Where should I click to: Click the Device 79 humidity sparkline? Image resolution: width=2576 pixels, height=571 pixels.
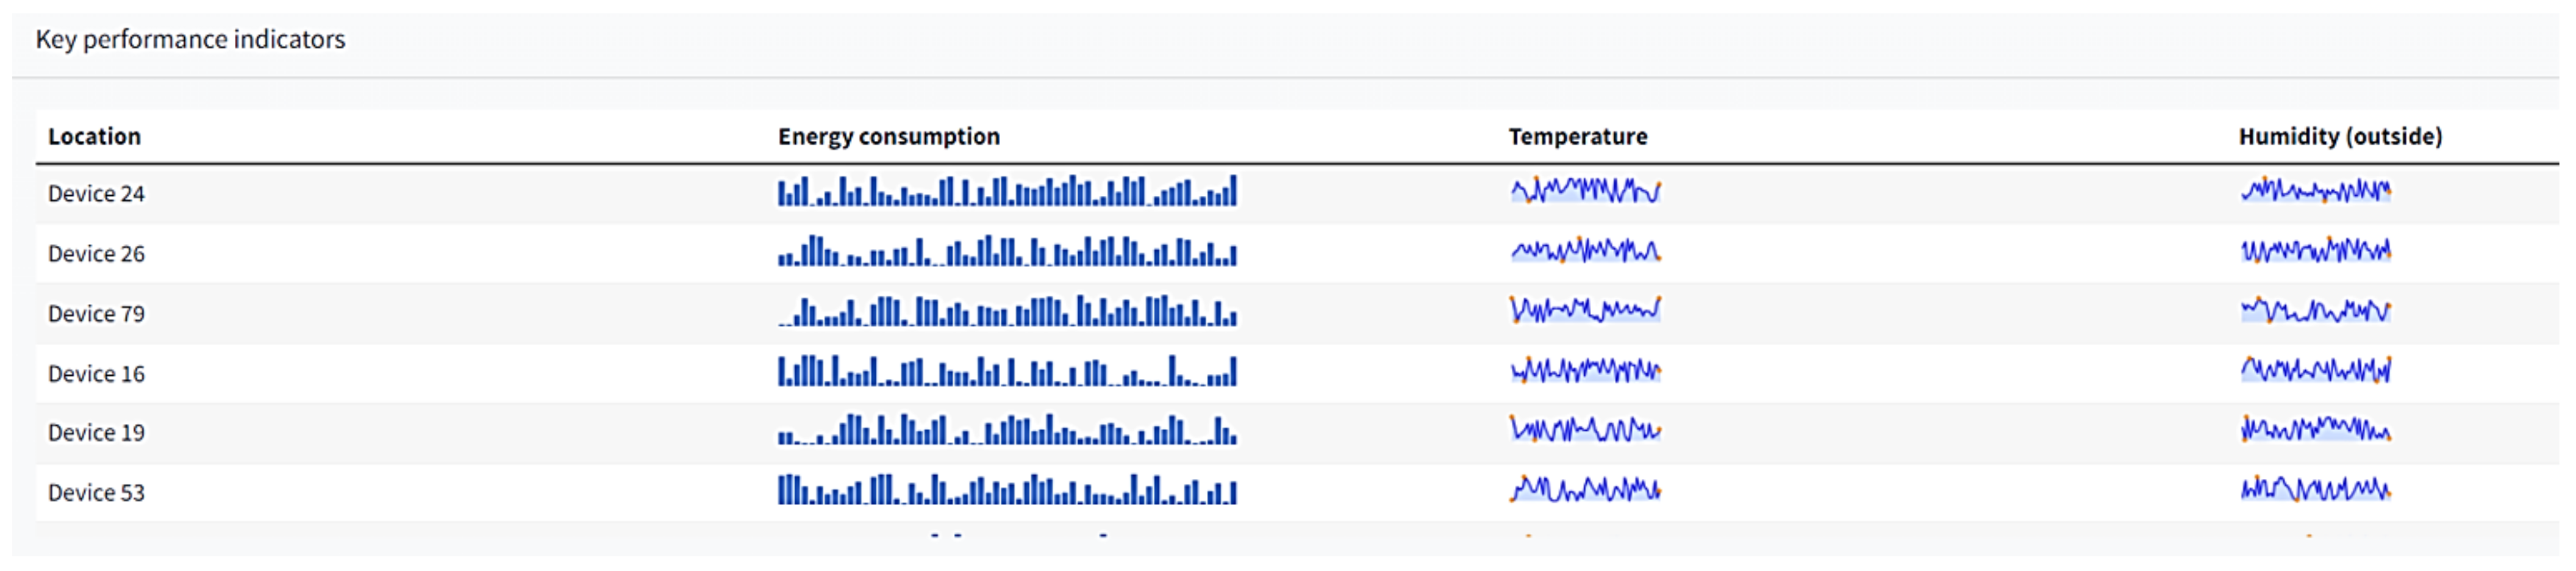pyautogui.click(x=2315, y=310)
